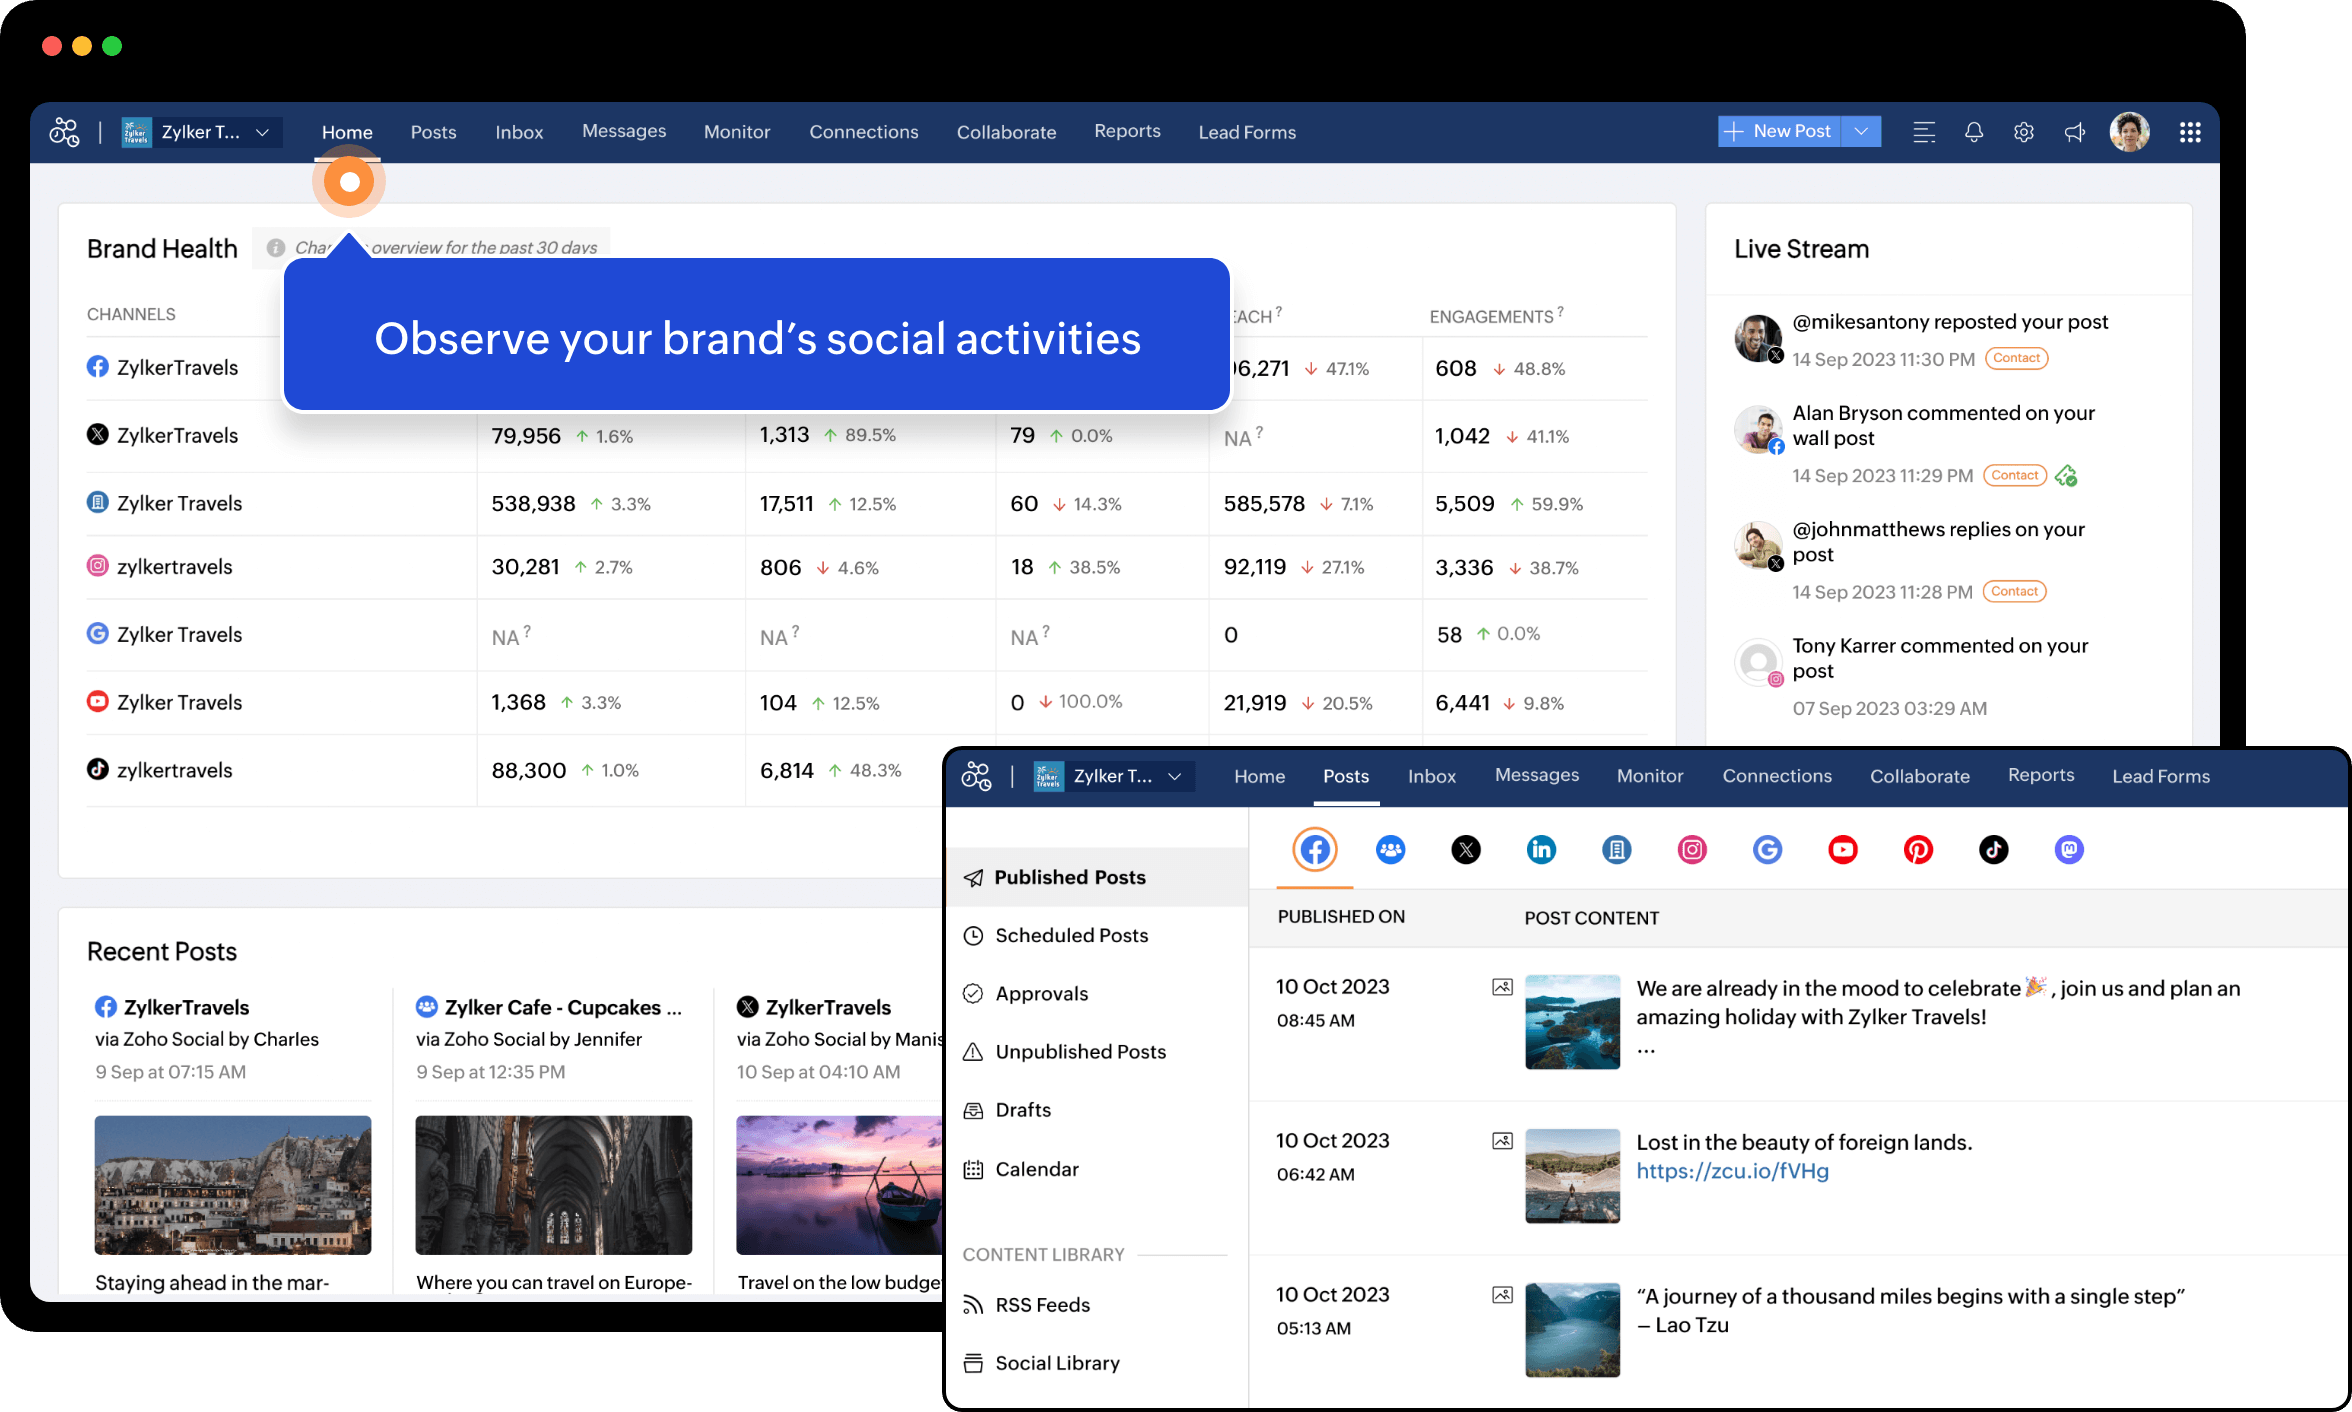
Task: Click the top bar list menu icon
Action: [1923, 132]
